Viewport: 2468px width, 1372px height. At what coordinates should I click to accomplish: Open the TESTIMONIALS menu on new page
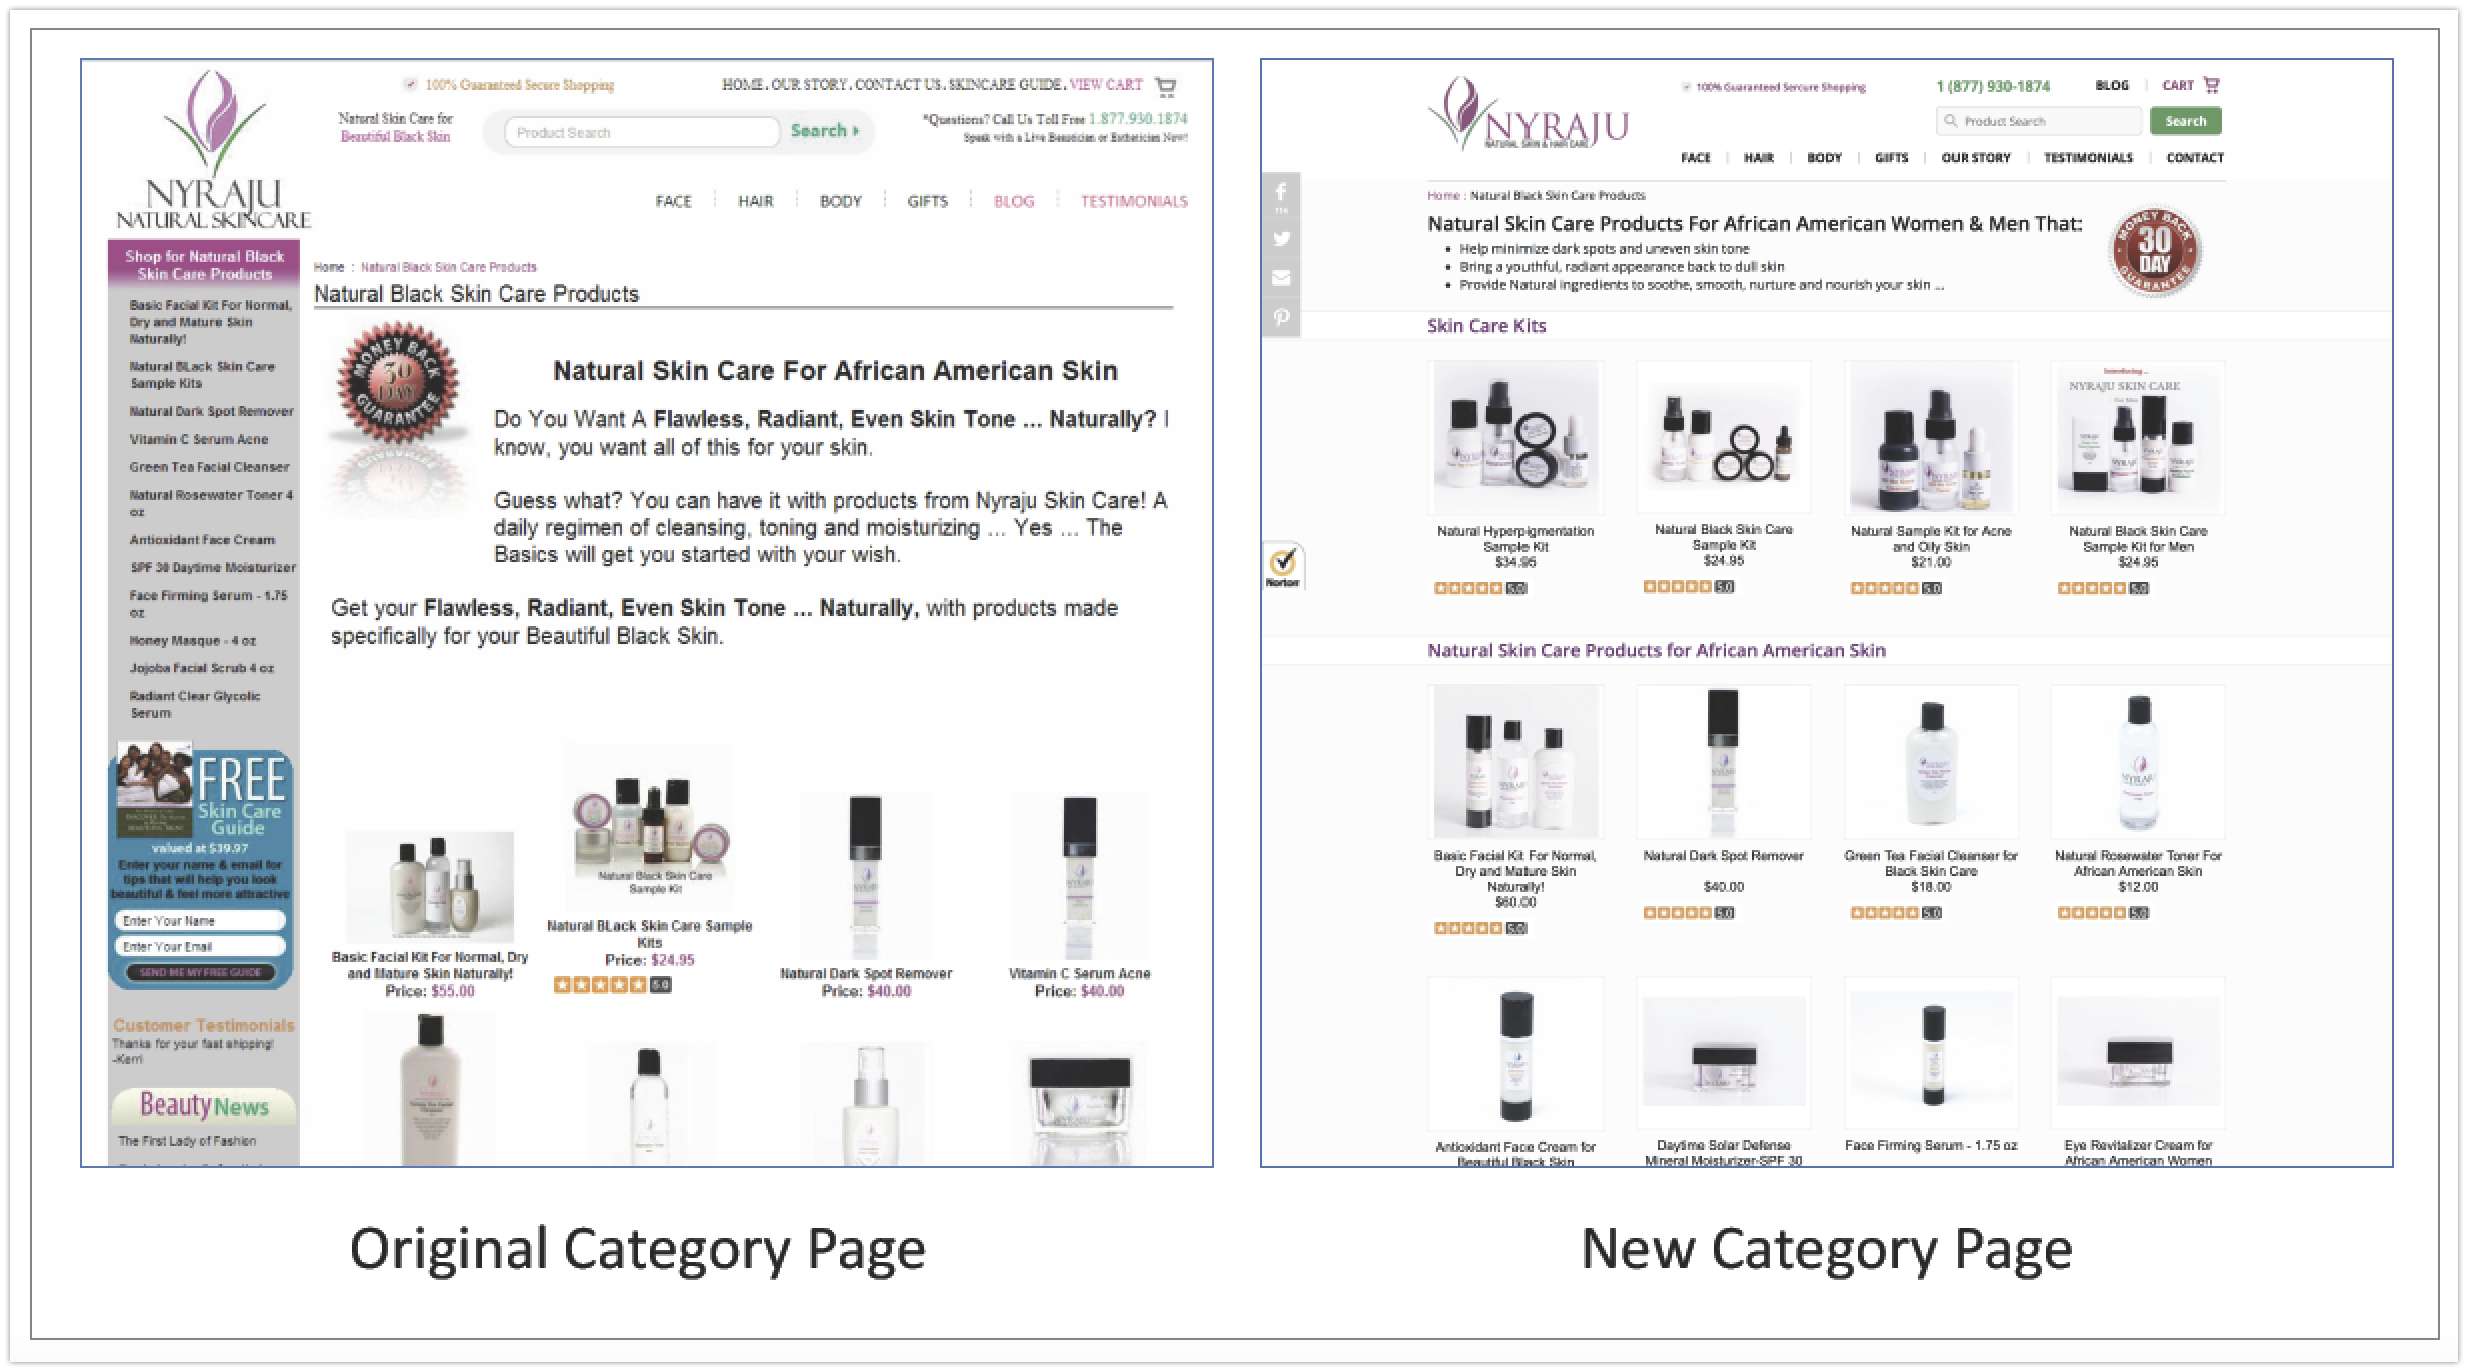point(2088,158)
